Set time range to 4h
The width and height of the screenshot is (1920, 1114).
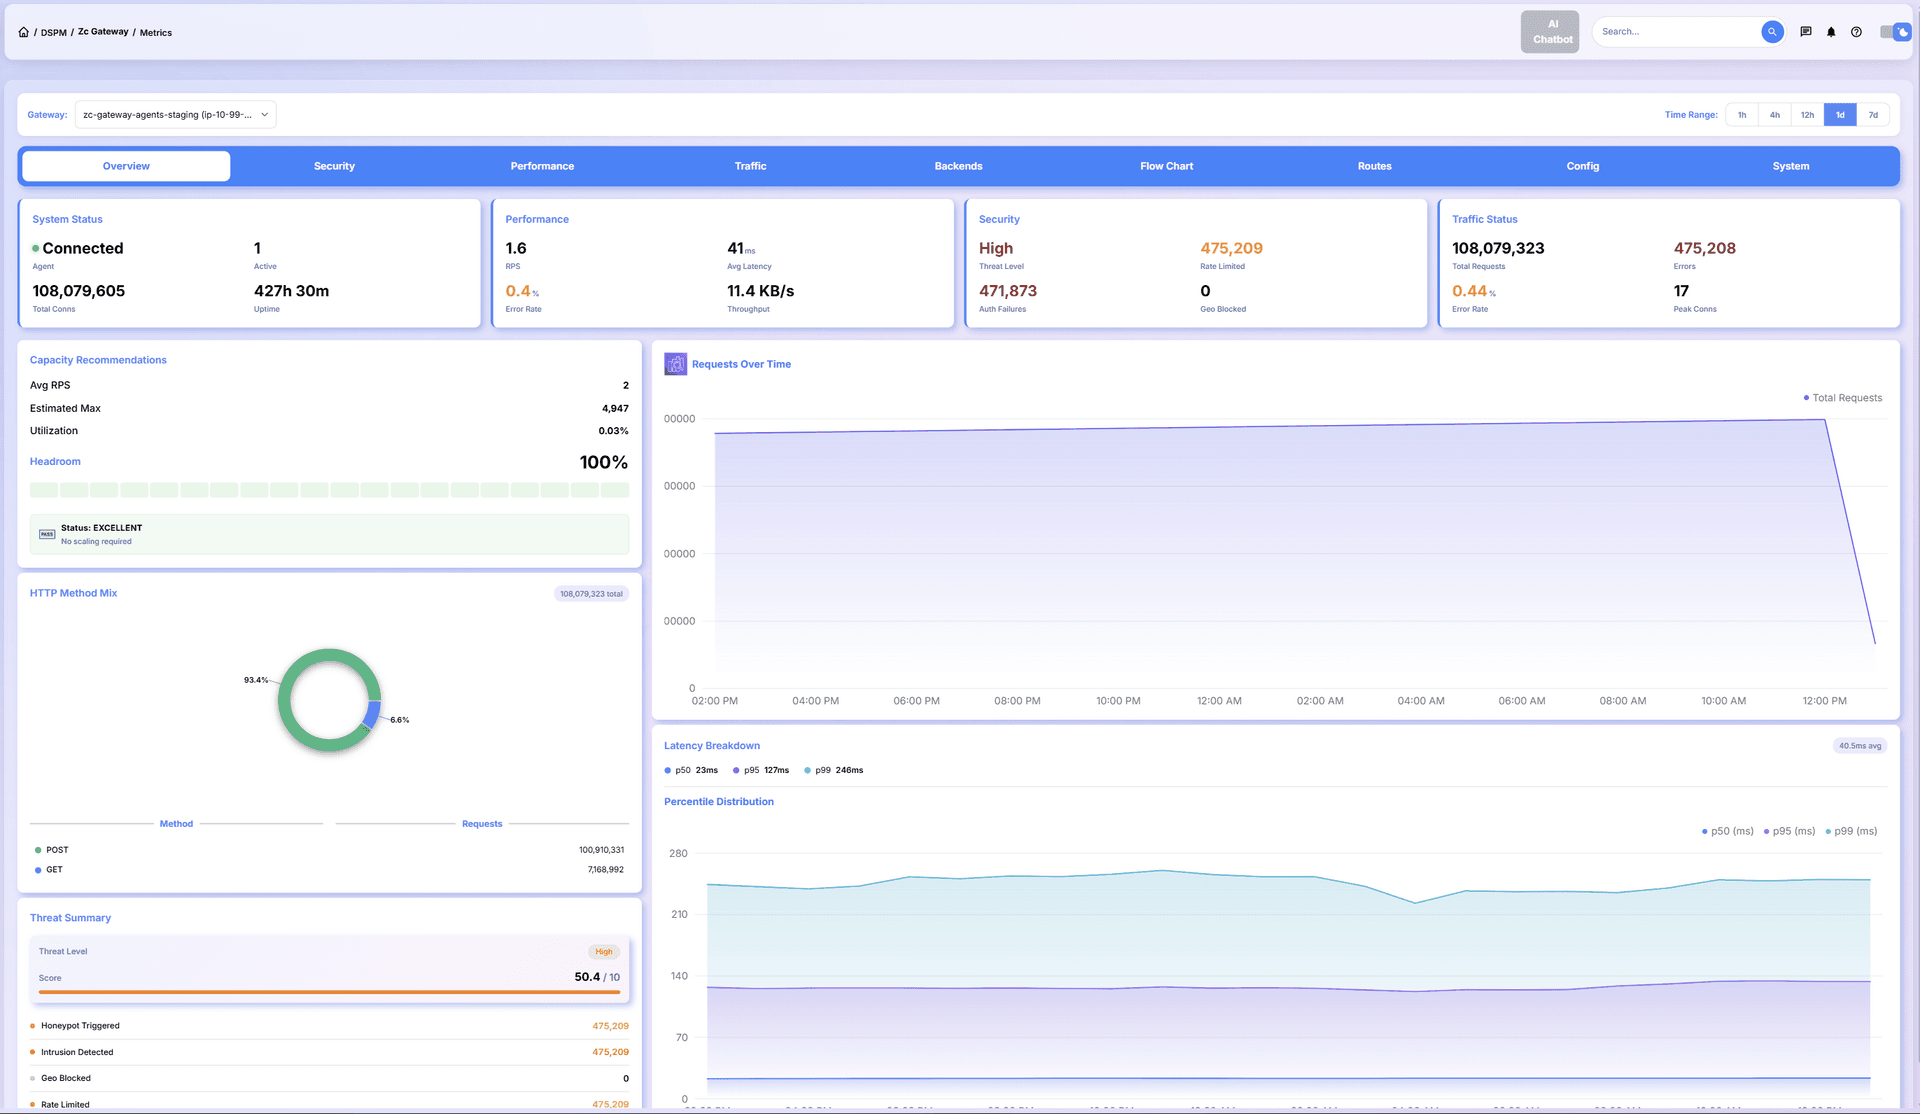click(x=1775, y=115)
